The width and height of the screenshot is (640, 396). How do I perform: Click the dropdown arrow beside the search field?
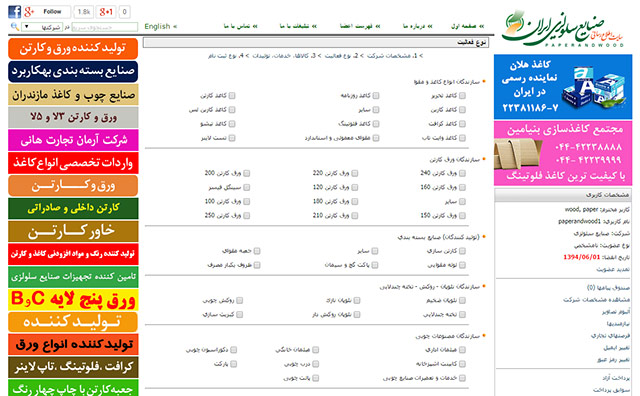pyautogui.click(x=26, y=27)
